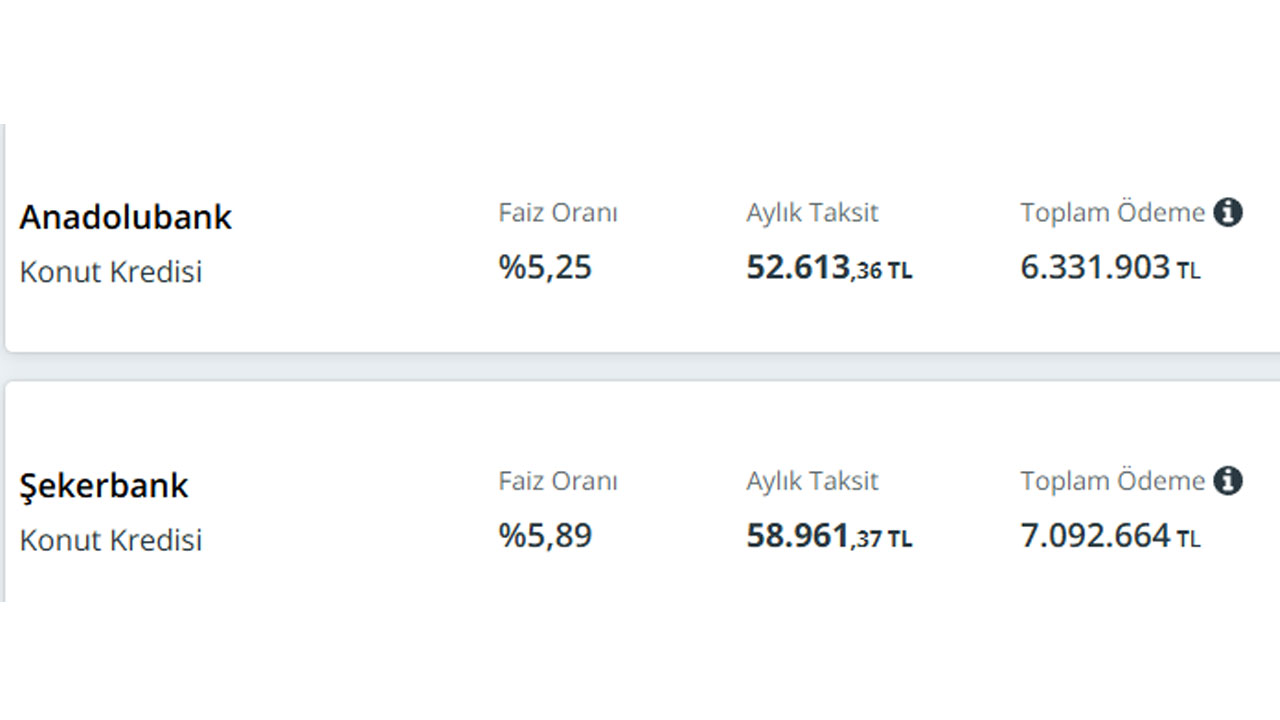Click Şekerbank monthly installment 58.961,37 TL
Screen dimensions: 1280x720
[829, 536]
